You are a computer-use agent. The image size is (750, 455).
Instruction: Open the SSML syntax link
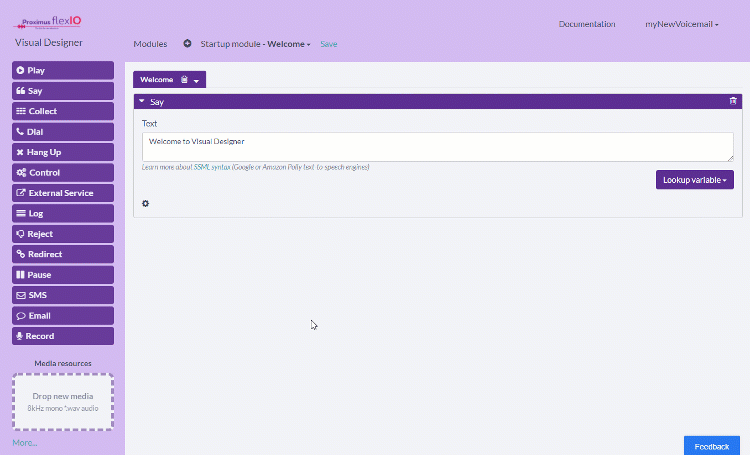pyautogui.click(x=212, y=167)
